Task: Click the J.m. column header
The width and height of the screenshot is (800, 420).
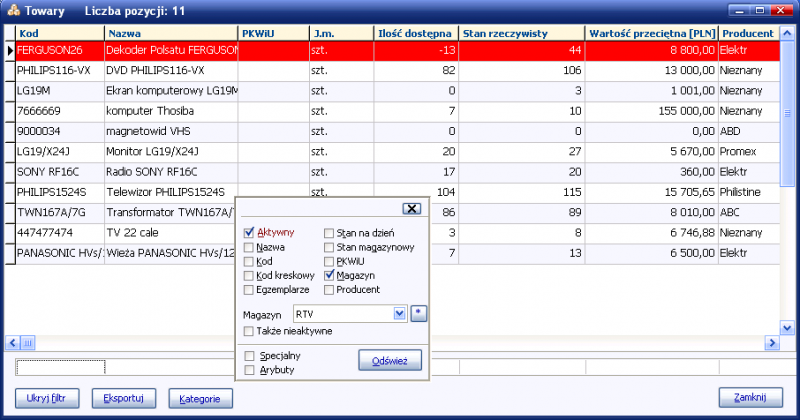Action: 341,33
